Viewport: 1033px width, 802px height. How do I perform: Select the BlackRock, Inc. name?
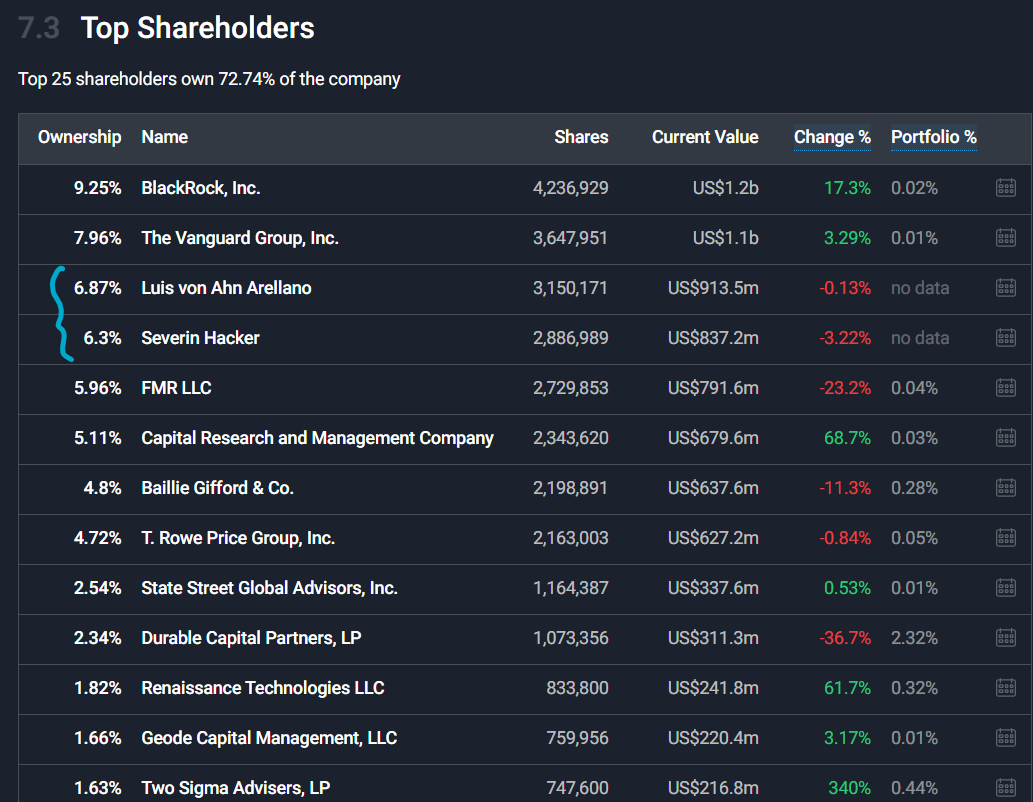[x=201, y=188]
